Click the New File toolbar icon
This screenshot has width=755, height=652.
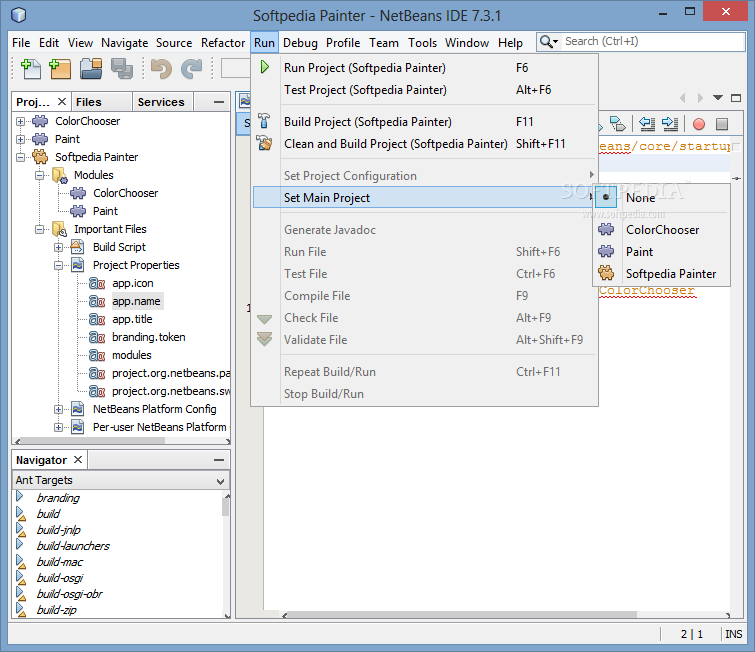pos(31,69)
